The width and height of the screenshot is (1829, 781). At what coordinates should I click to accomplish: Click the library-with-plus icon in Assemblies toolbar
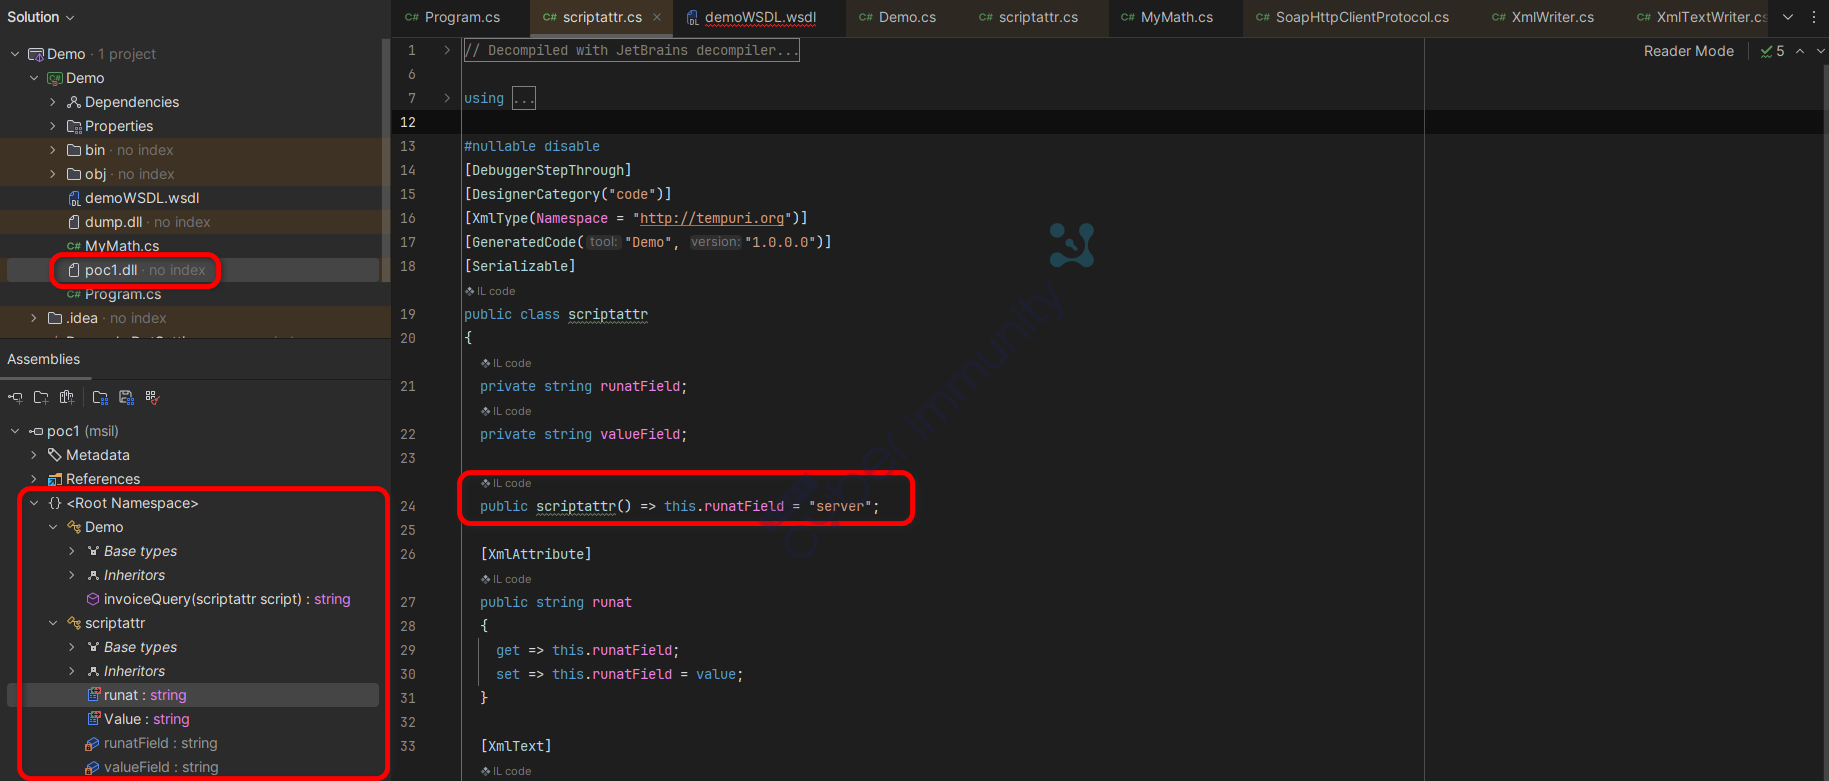(67, 397)
